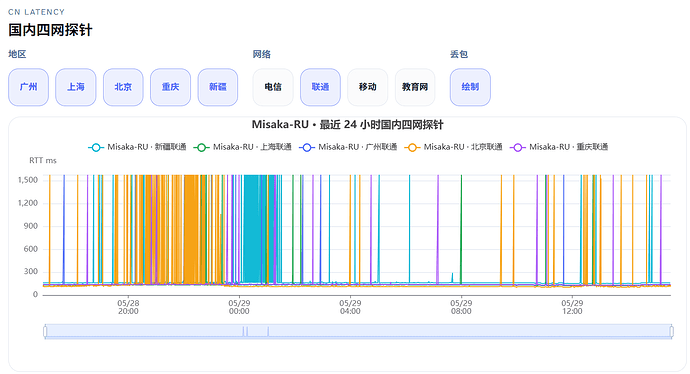Click the 05/29 08:00 axis label
The image size is (690, 374).
(461, 307)
